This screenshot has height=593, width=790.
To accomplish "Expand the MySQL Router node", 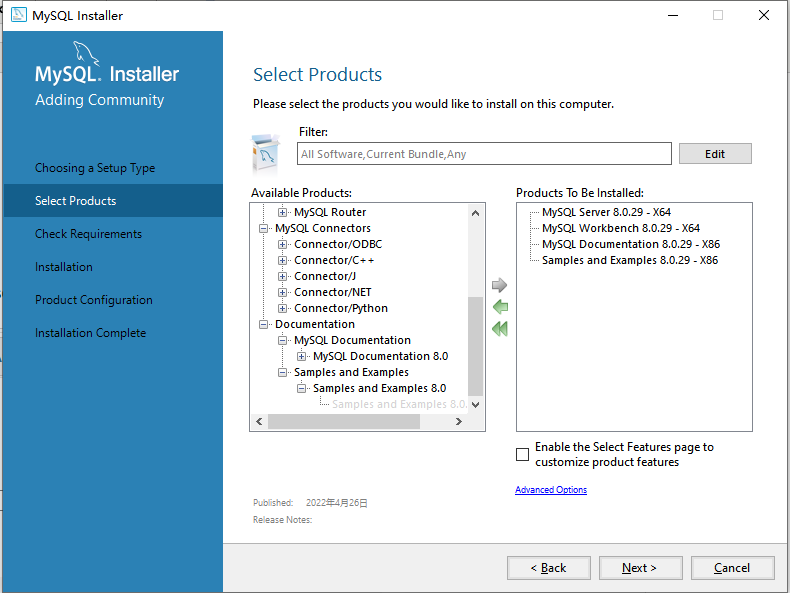I will point(282,212).
